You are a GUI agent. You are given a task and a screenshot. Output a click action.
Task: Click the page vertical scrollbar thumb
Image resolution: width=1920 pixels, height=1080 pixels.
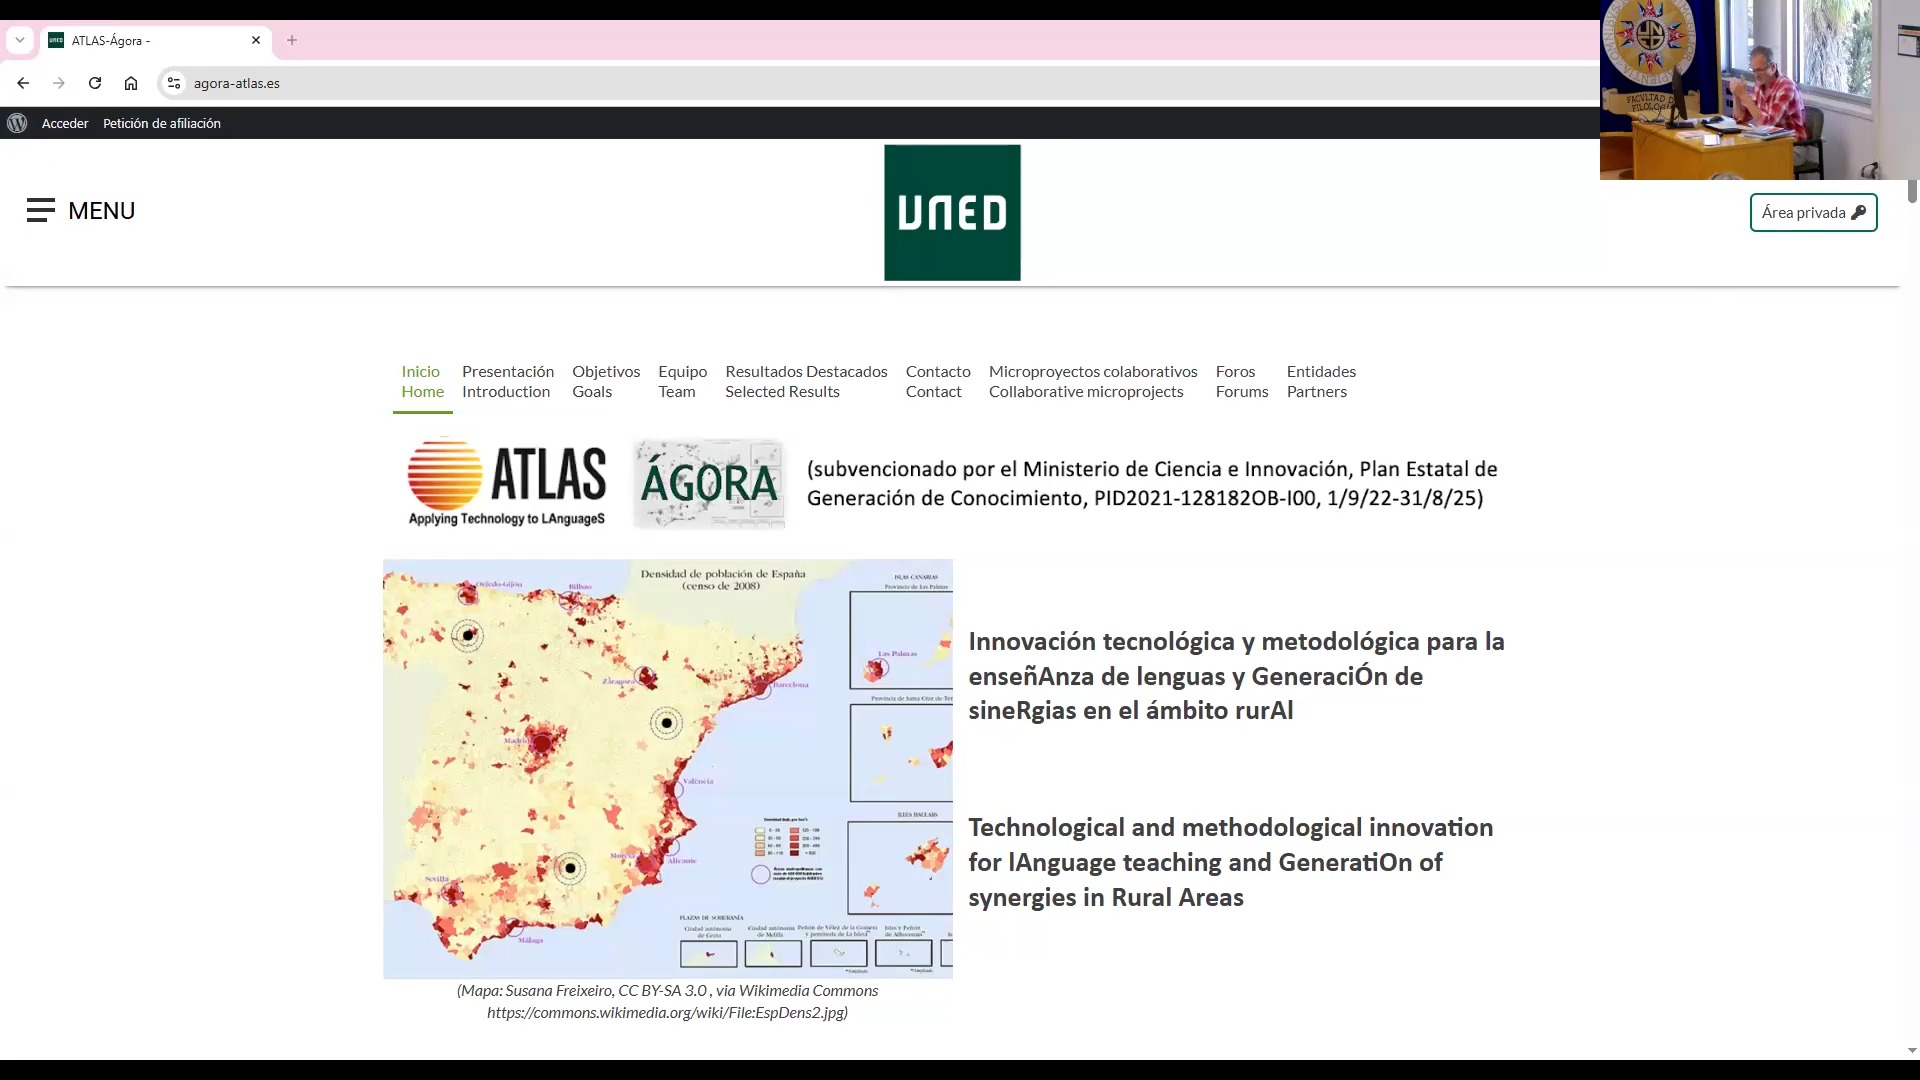[x=1912, y=191]
